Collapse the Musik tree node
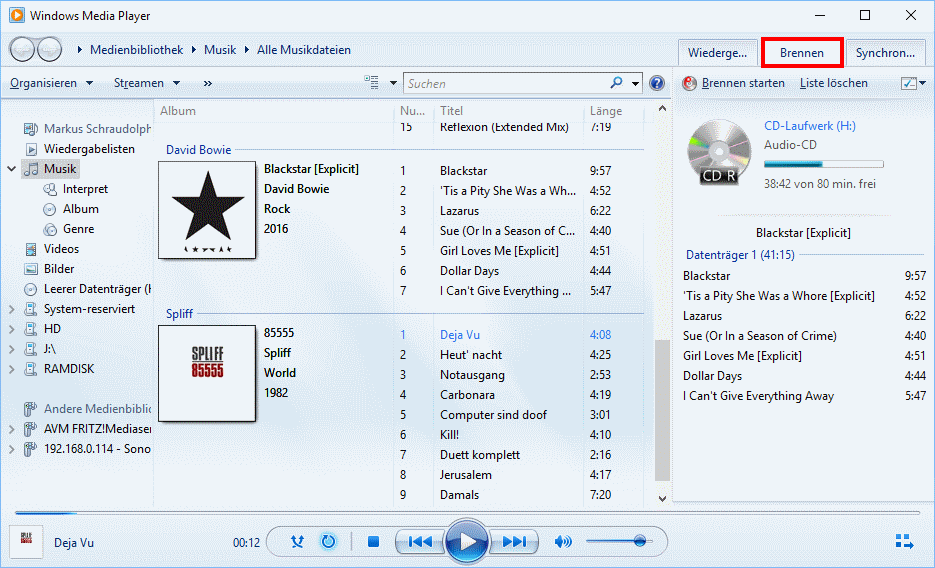Viewport: 935px width, 568px height. [x=11, y=169]
